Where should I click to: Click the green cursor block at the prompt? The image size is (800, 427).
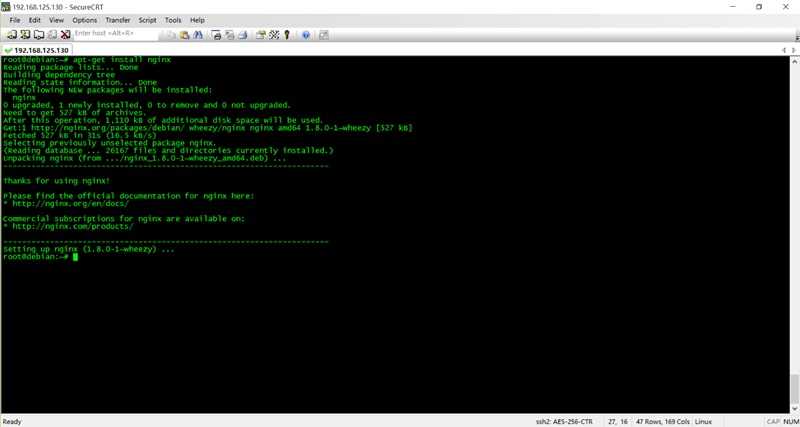click(x=76, y=257)
